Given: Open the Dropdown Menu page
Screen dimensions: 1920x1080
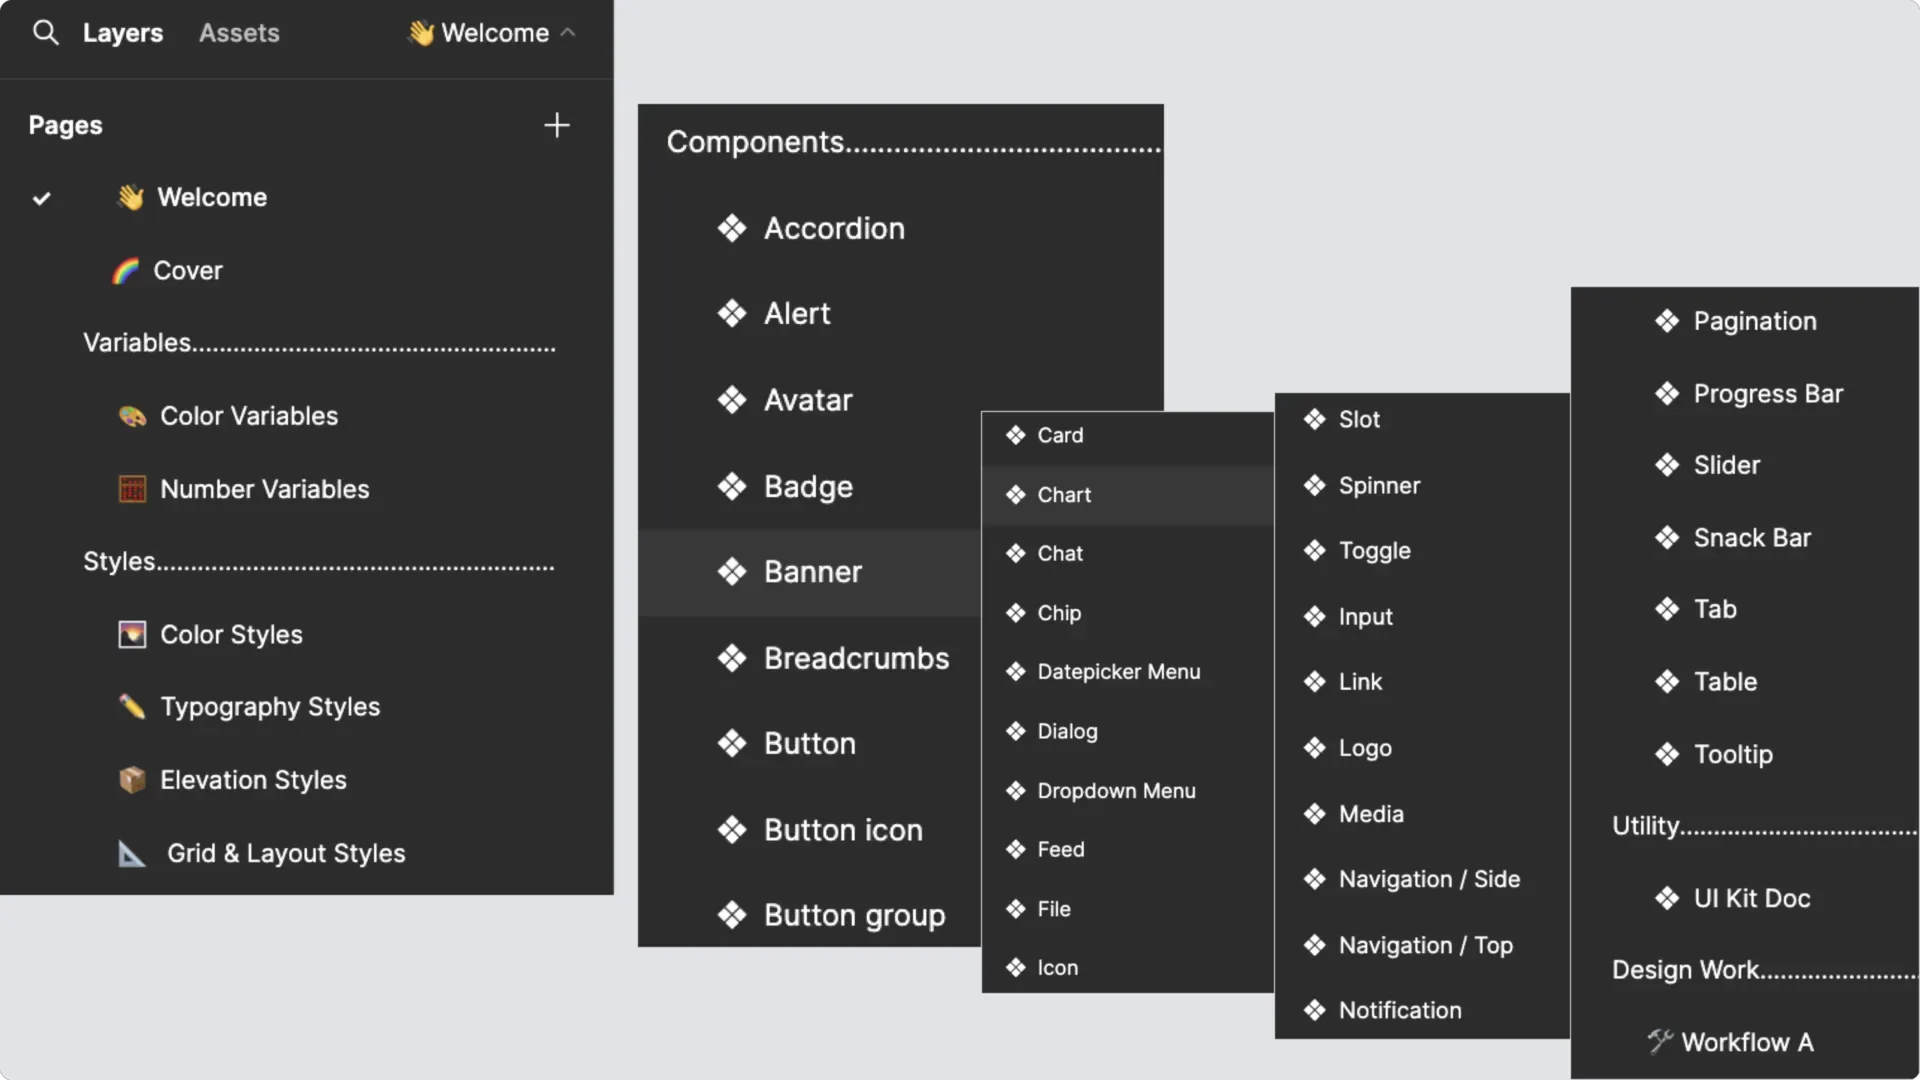Looking at the screenshot, I should (1116, 791).
